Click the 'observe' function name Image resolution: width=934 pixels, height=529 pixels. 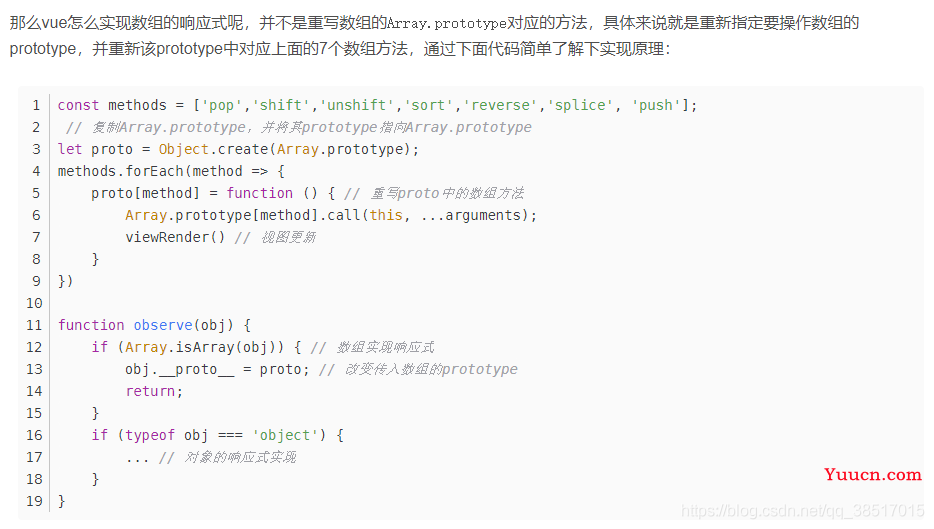(x=163, y=325)
